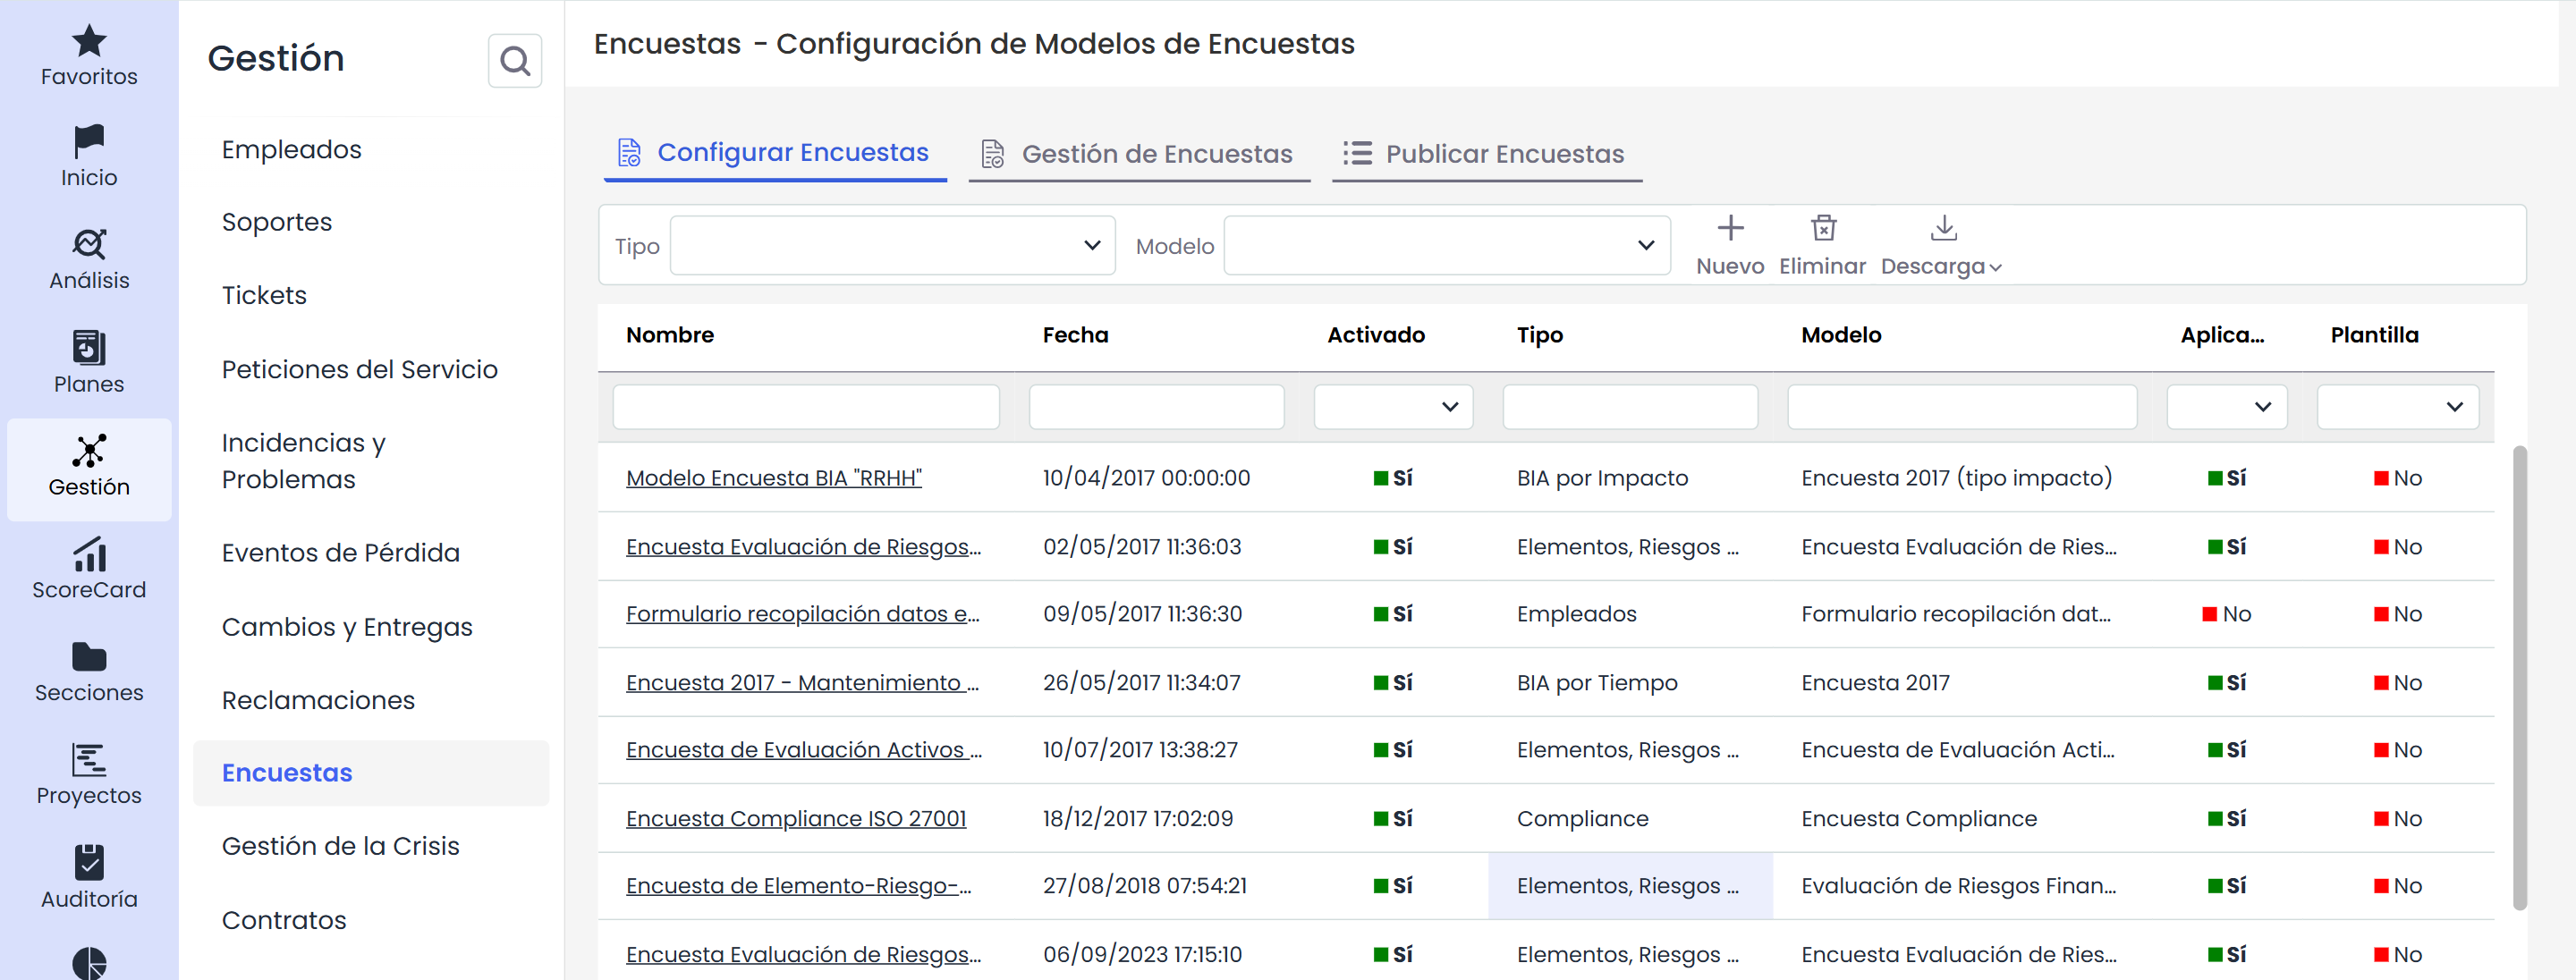This screenshot has height=980, width=2576.
Task: Open Cambios y Entregas menu item
Action: point(347,627)
